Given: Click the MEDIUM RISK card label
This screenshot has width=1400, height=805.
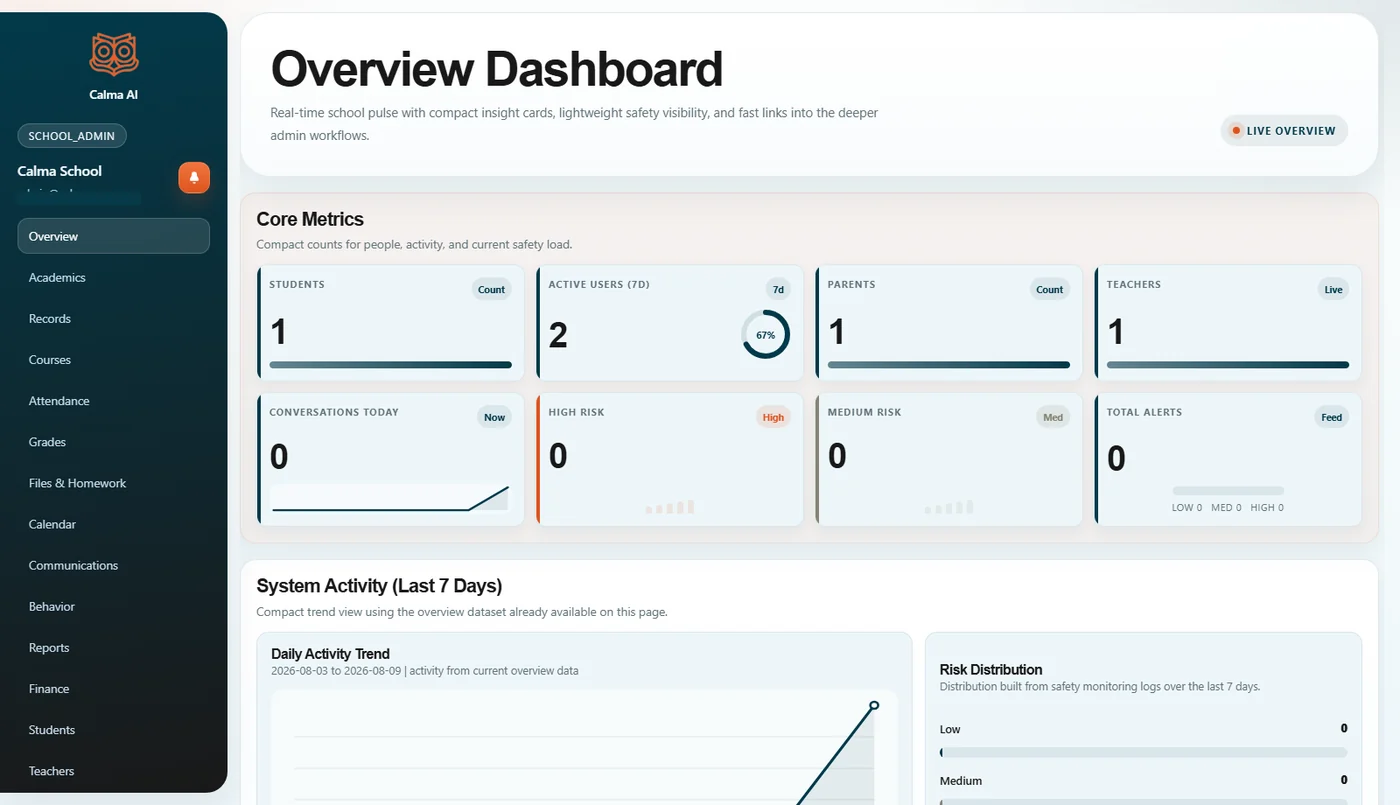Looking at the screenshot, I should tap(863, 412).
